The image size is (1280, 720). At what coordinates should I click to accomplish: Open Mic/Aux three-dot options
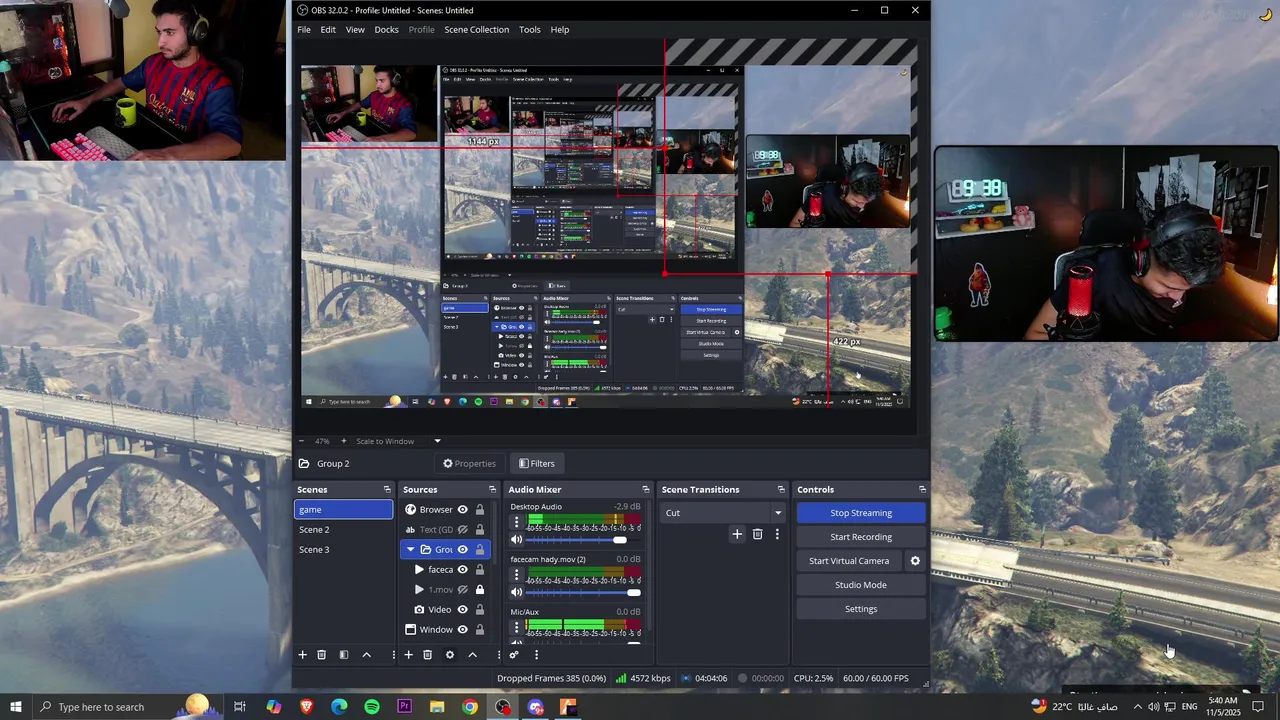coord(517,627)
